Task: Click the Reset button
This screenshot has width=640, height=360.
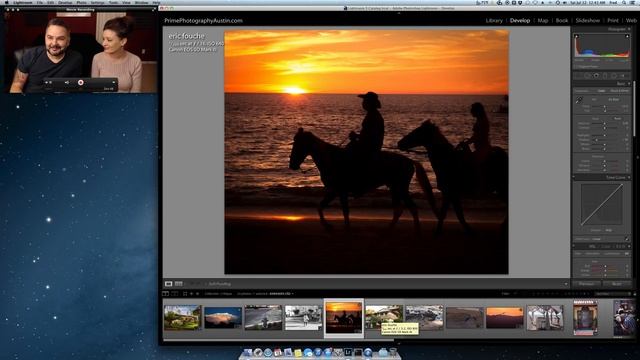Action: 617,284
